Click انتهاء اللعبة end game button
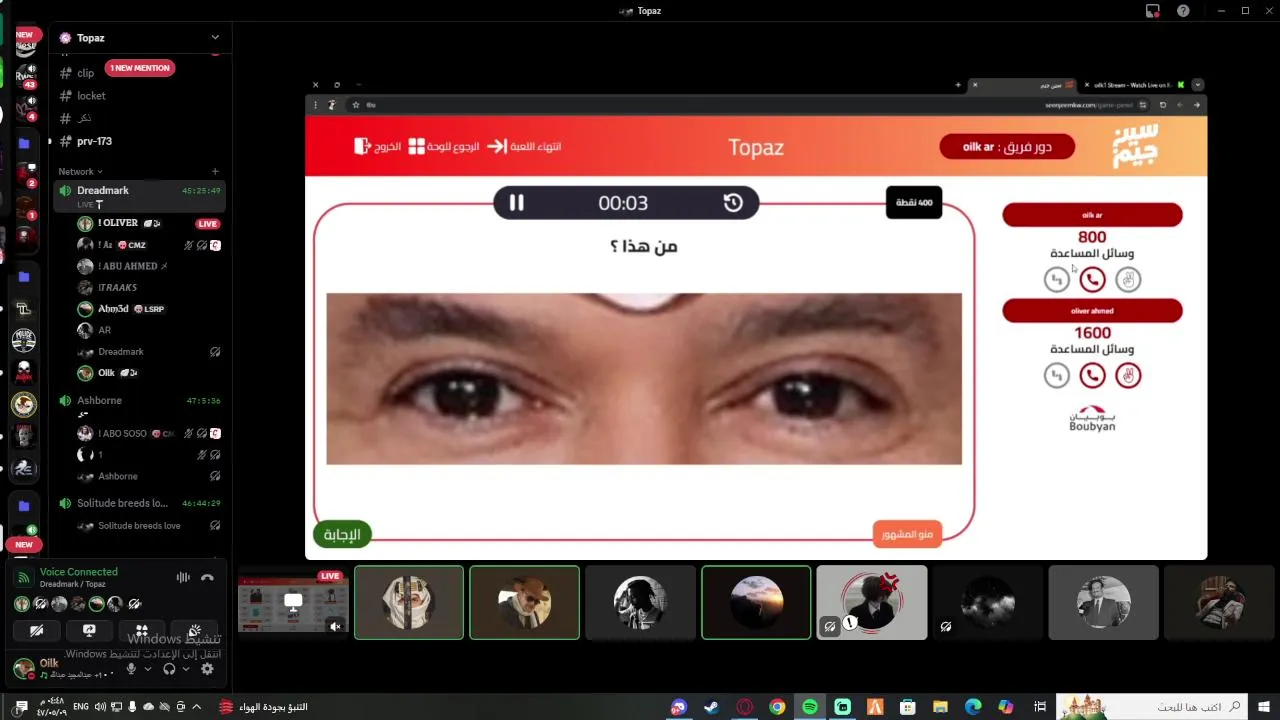The image size is (1280, 720). coord(525,146)
